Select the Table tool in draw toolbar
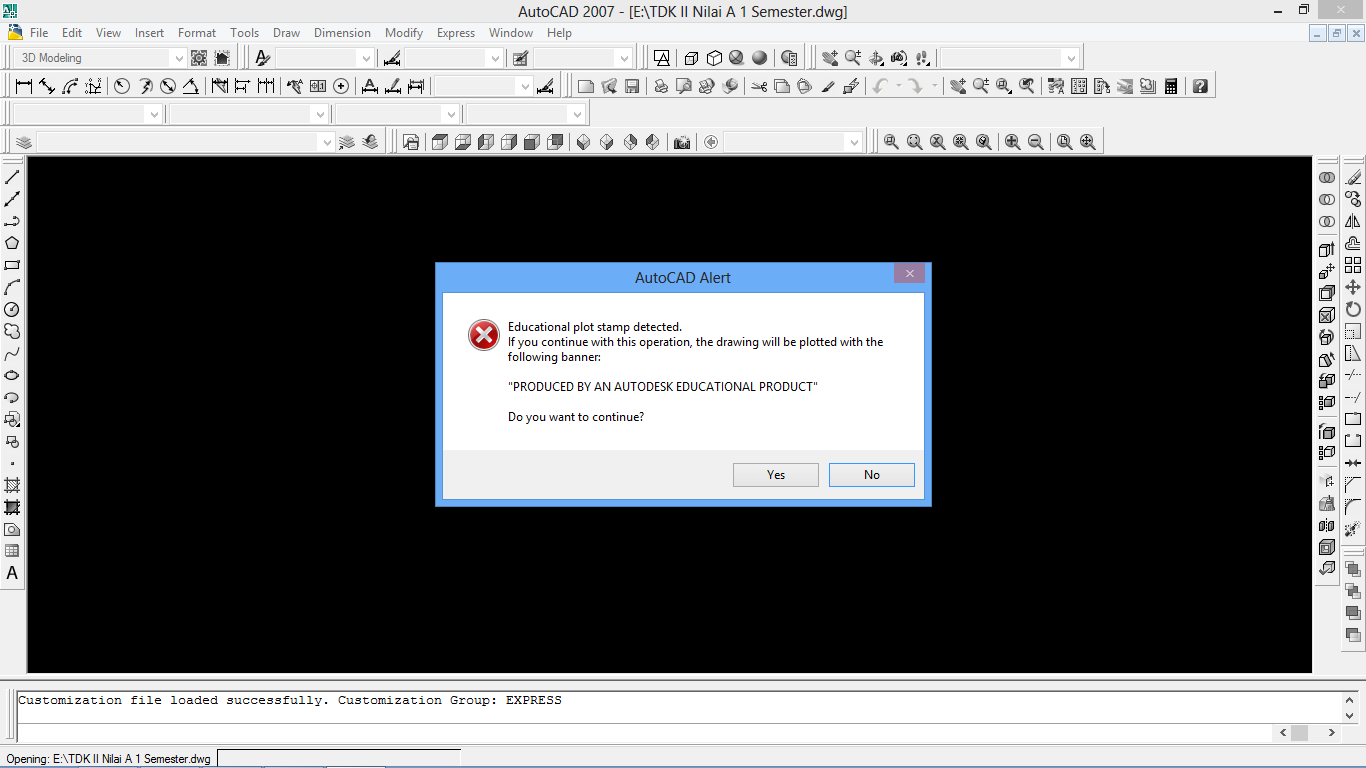This screenshot has width=1366, height=768. click(x=12, y=551)
